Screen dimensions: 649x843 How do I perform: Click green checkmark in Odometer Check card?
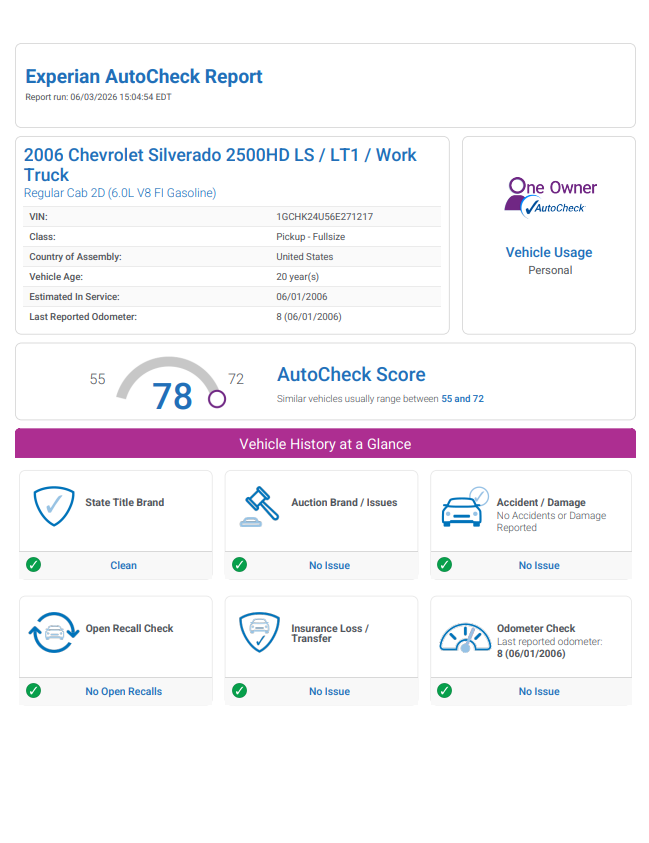[444, 690]
